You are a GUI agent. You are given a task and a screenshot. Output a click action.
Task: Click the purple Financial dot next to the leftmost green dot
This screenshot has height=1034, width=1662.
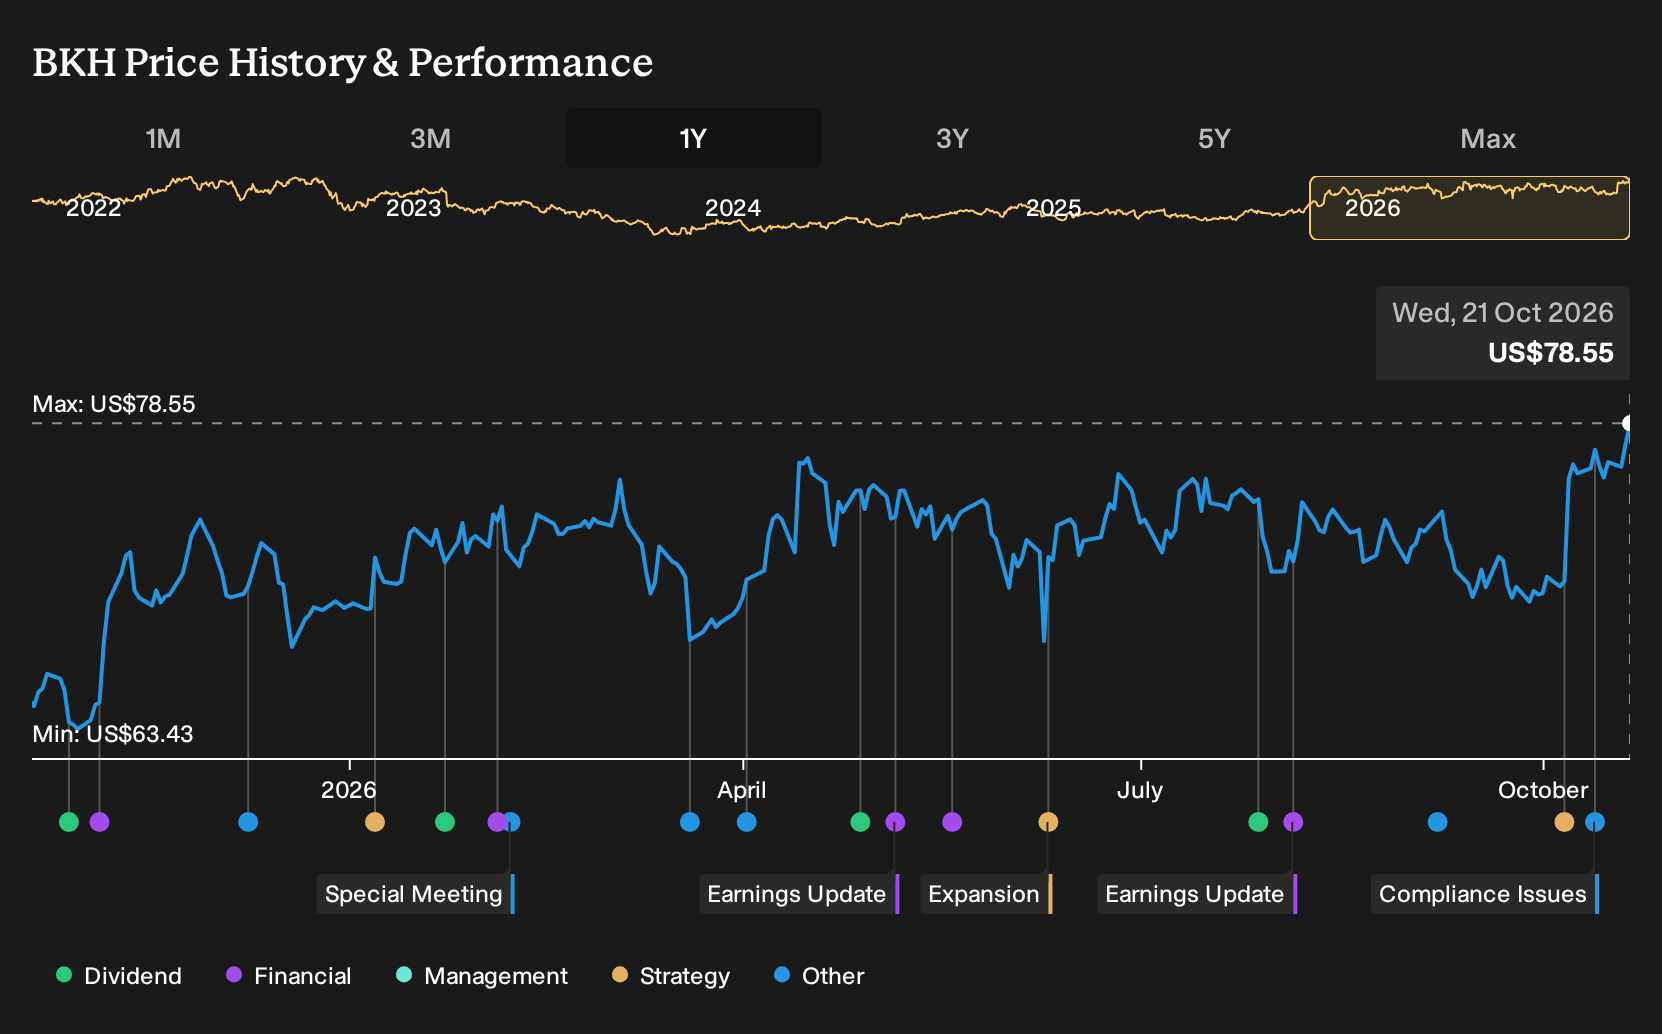click(99, 822)
